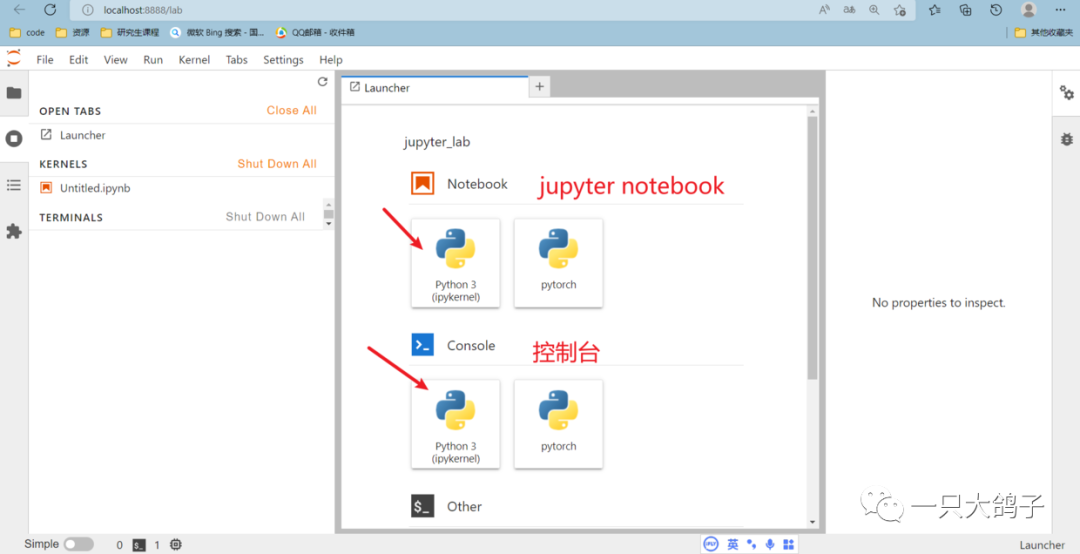Open pytorch kernel console
This screenshot has width=1080, height=554.
pyautogui.click(x=558, y=424)
